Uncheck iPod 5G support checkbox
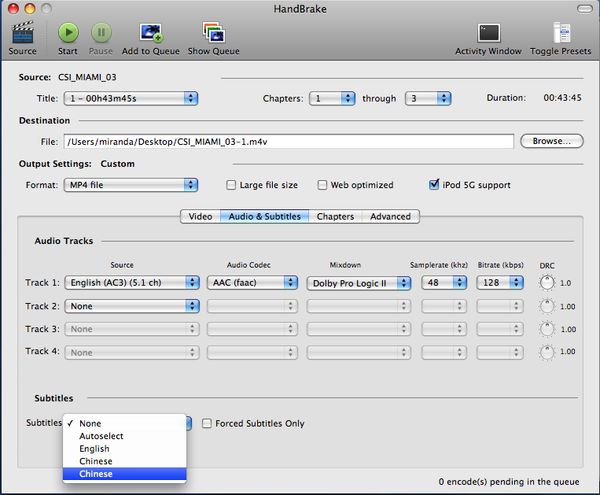The image size is (600, 495). (434, 185)
